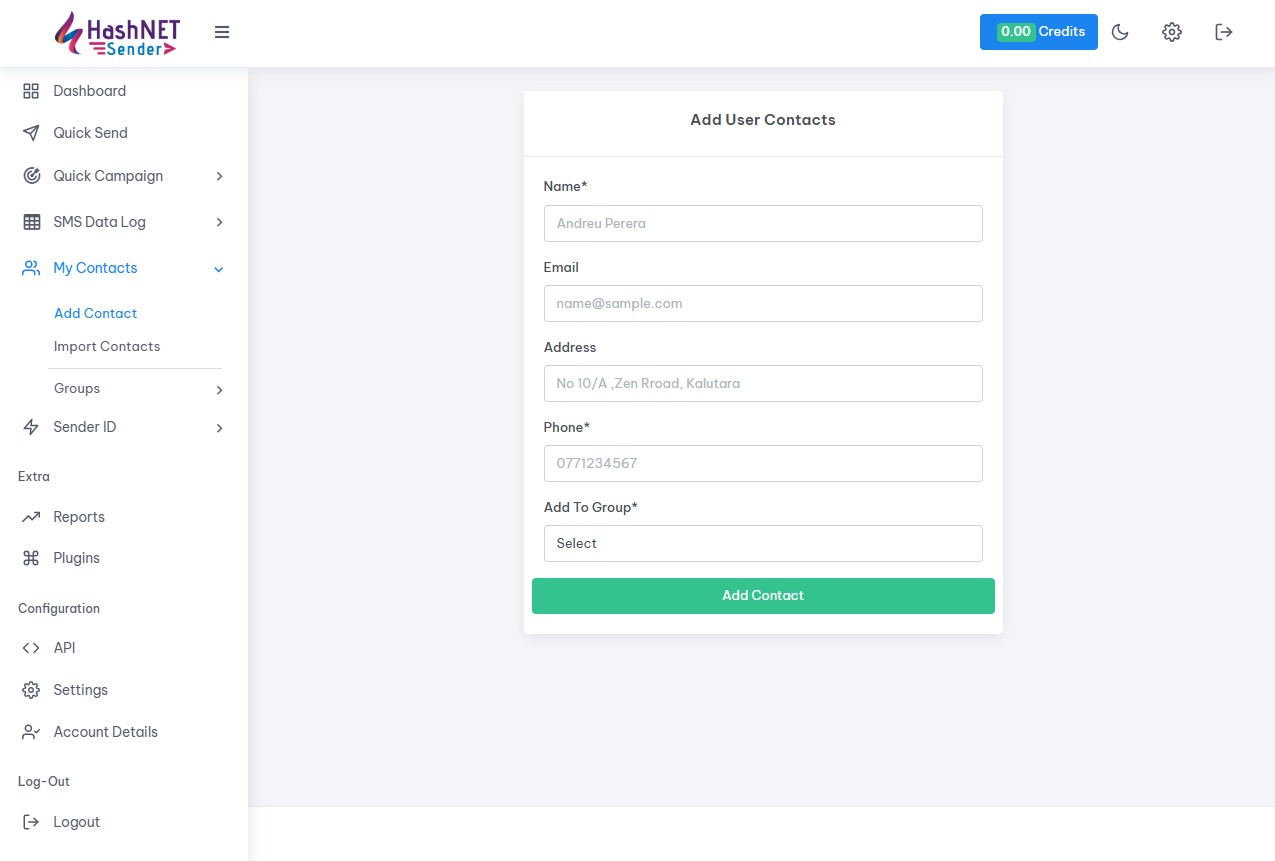Screen dimensions: 1275x861
Task: Click the Phone number input field
Action: (762, 463)
